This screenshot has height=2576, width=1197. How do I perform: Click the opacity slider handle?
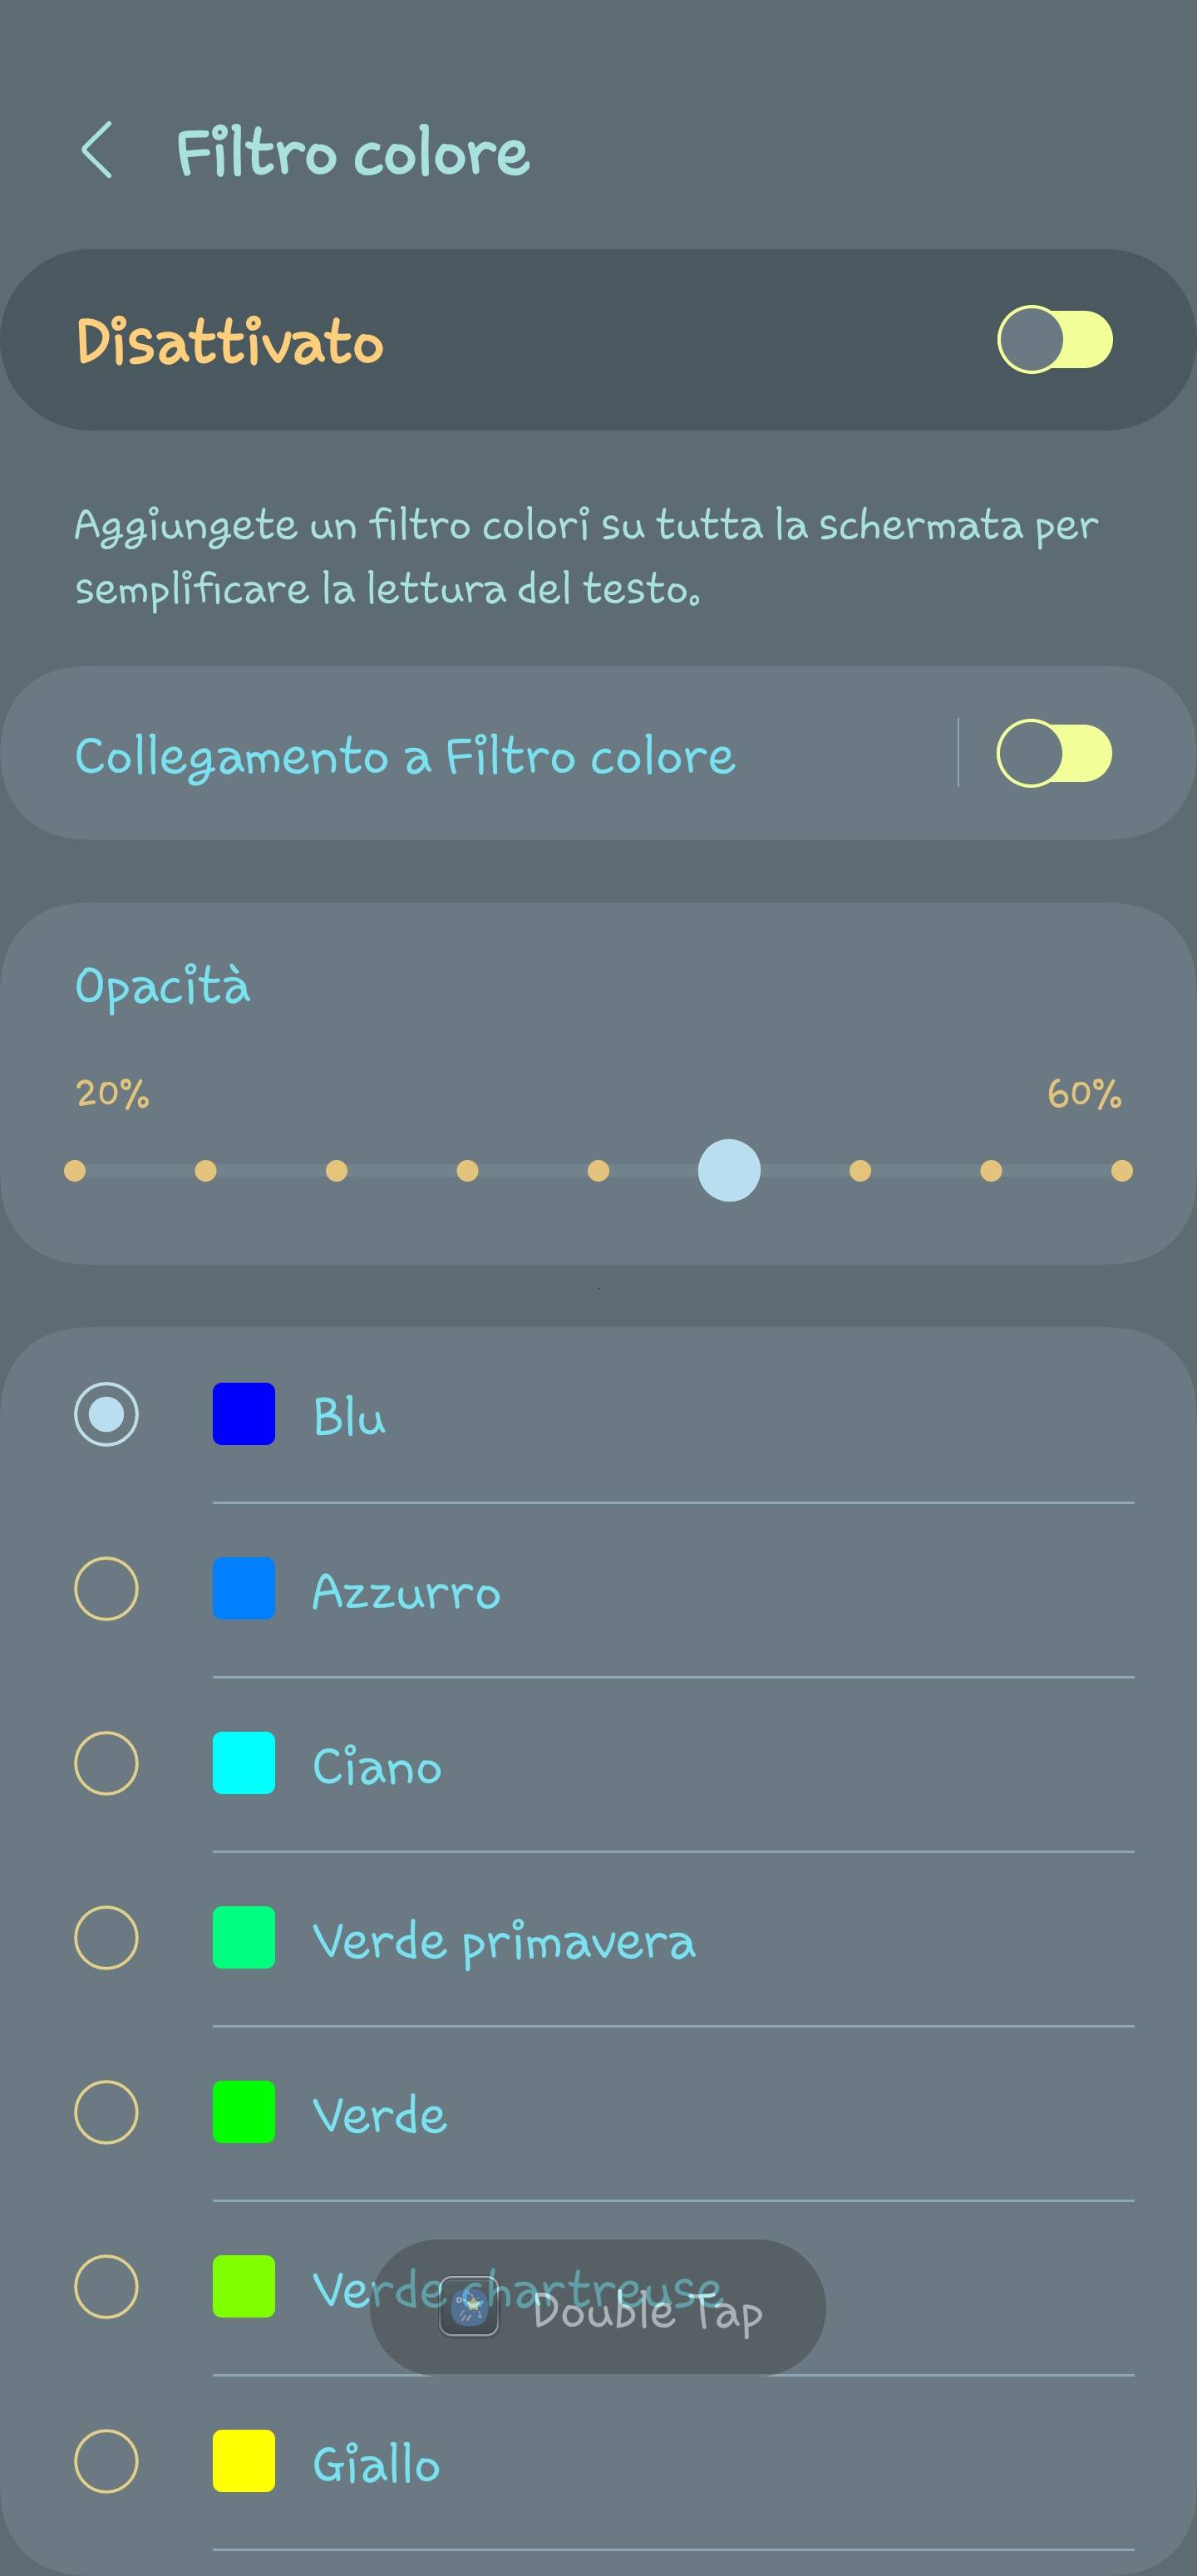(729, 1170)
